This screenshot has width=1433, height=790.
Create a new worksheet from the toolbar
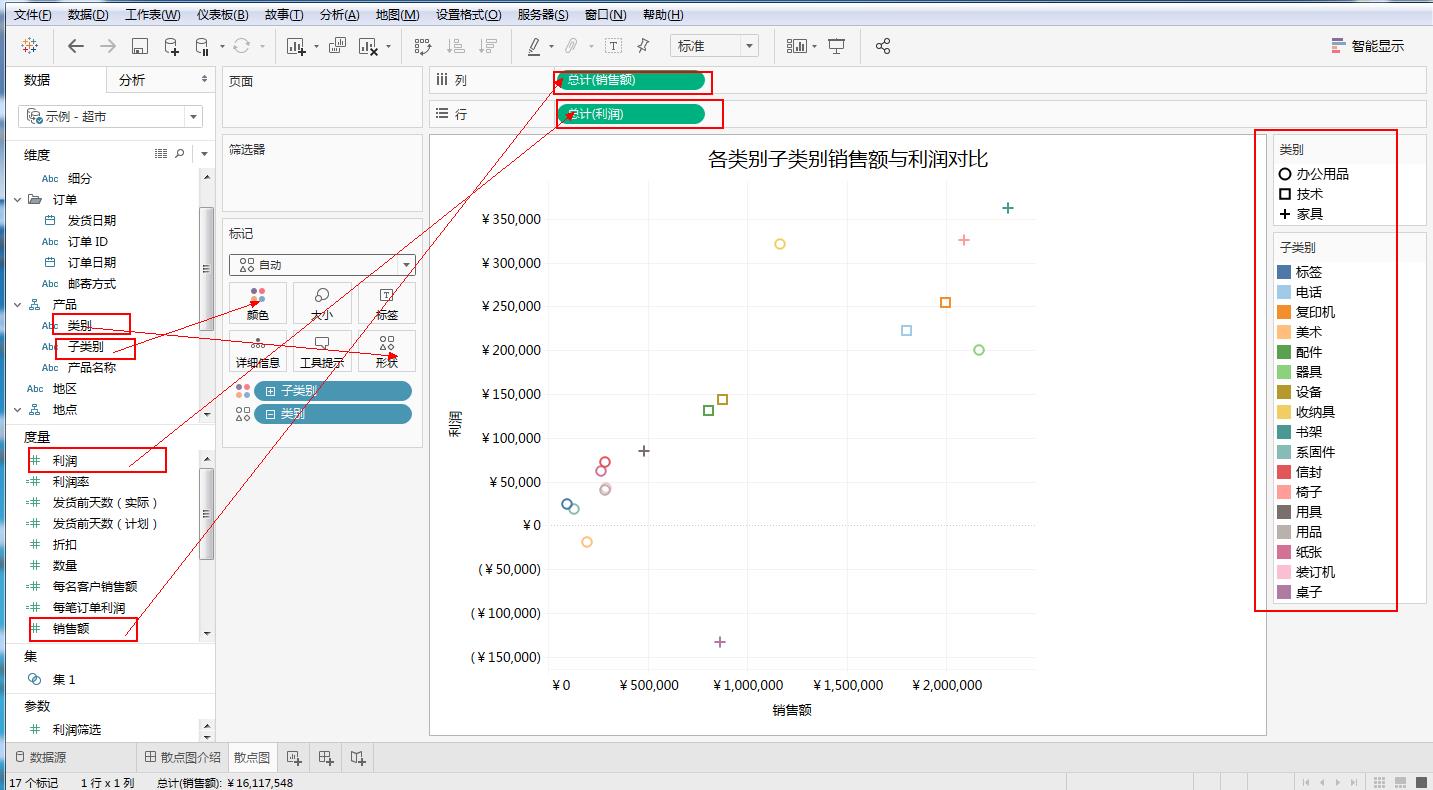point(296,46)
